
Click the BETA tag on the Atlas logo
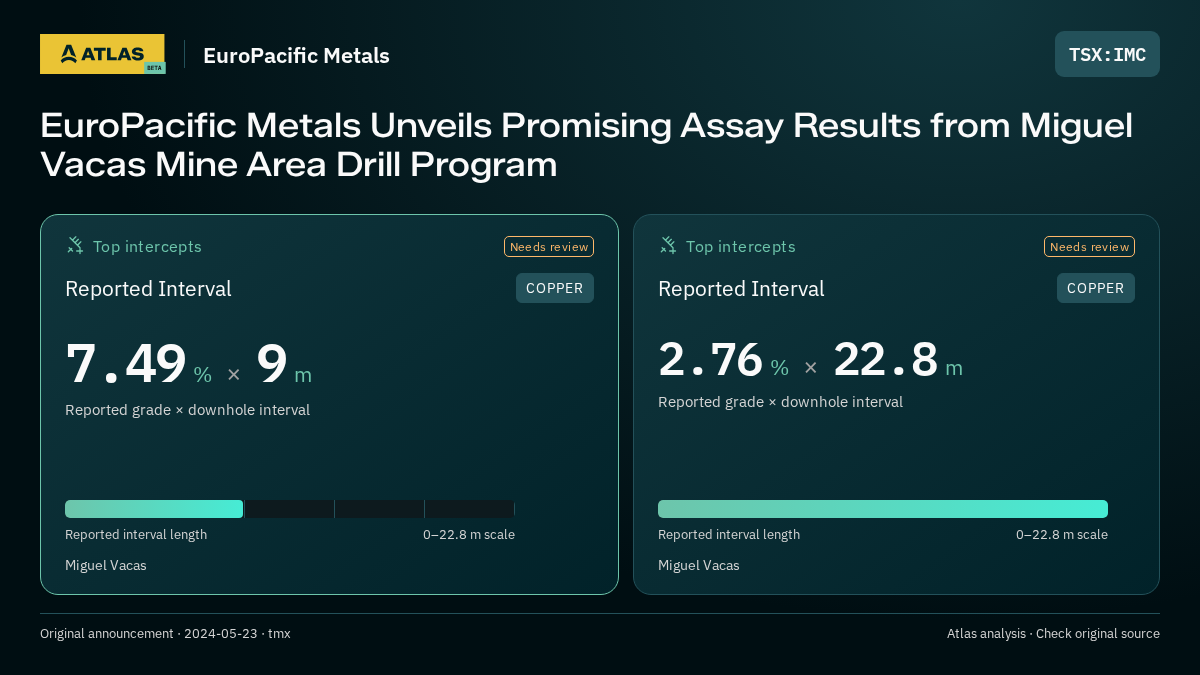[154, 68]
